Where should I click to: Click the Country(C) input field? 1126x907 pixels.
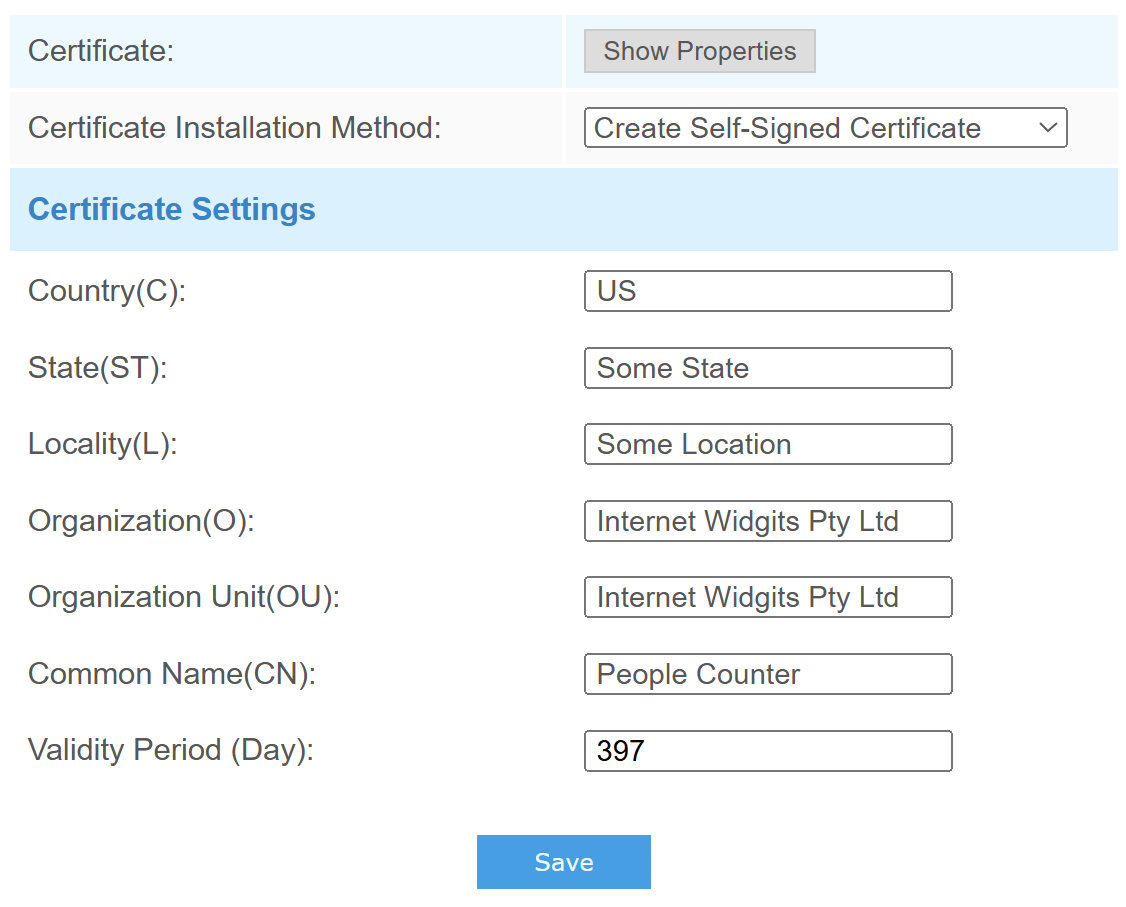tap(767, 291)
